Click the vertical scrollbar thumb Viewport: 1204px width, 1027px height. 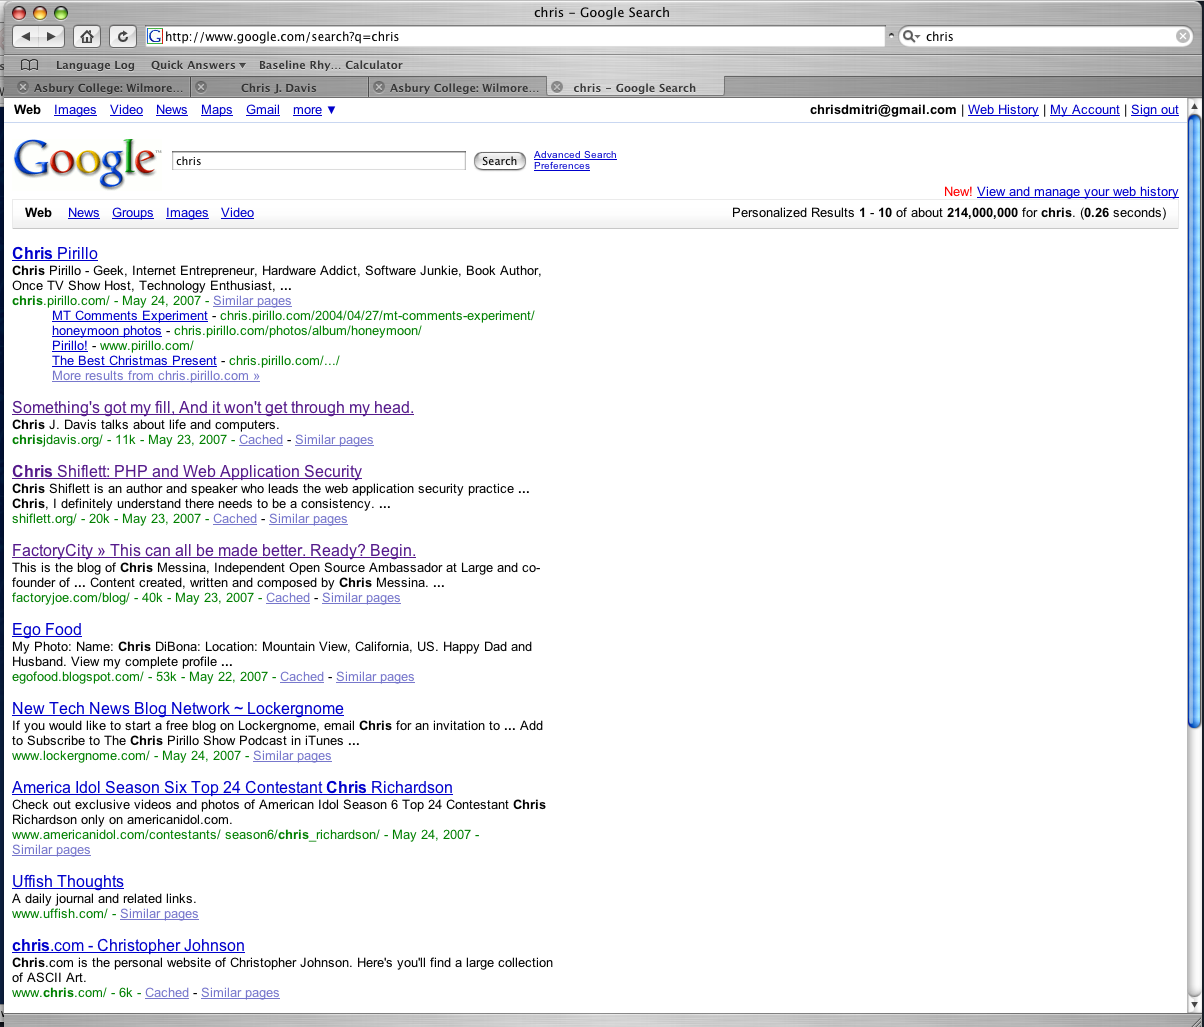click(x=1195, y=420)
